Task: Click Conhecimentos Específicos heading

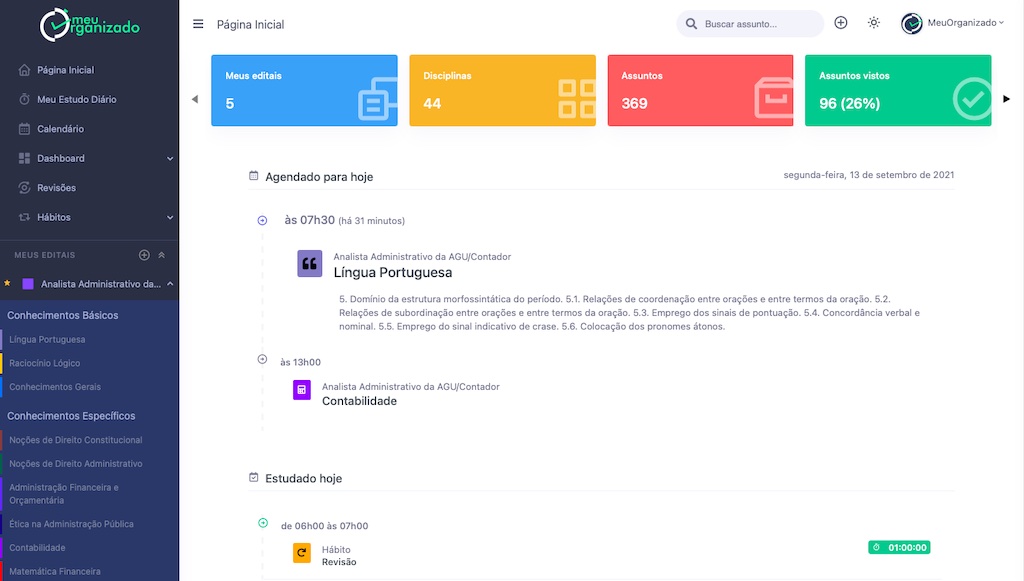Action: 71,416
